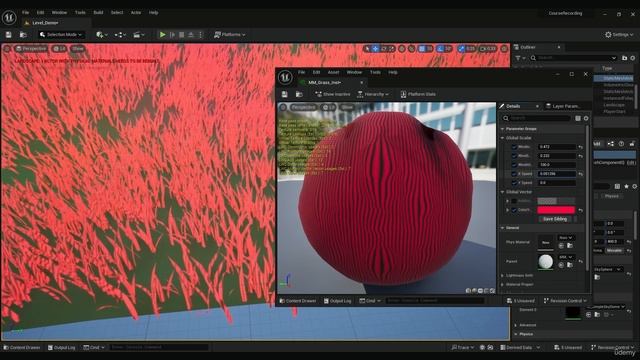Create new folder in the Outliner
This screenshot has width=640, height=360.
(624, 58)
